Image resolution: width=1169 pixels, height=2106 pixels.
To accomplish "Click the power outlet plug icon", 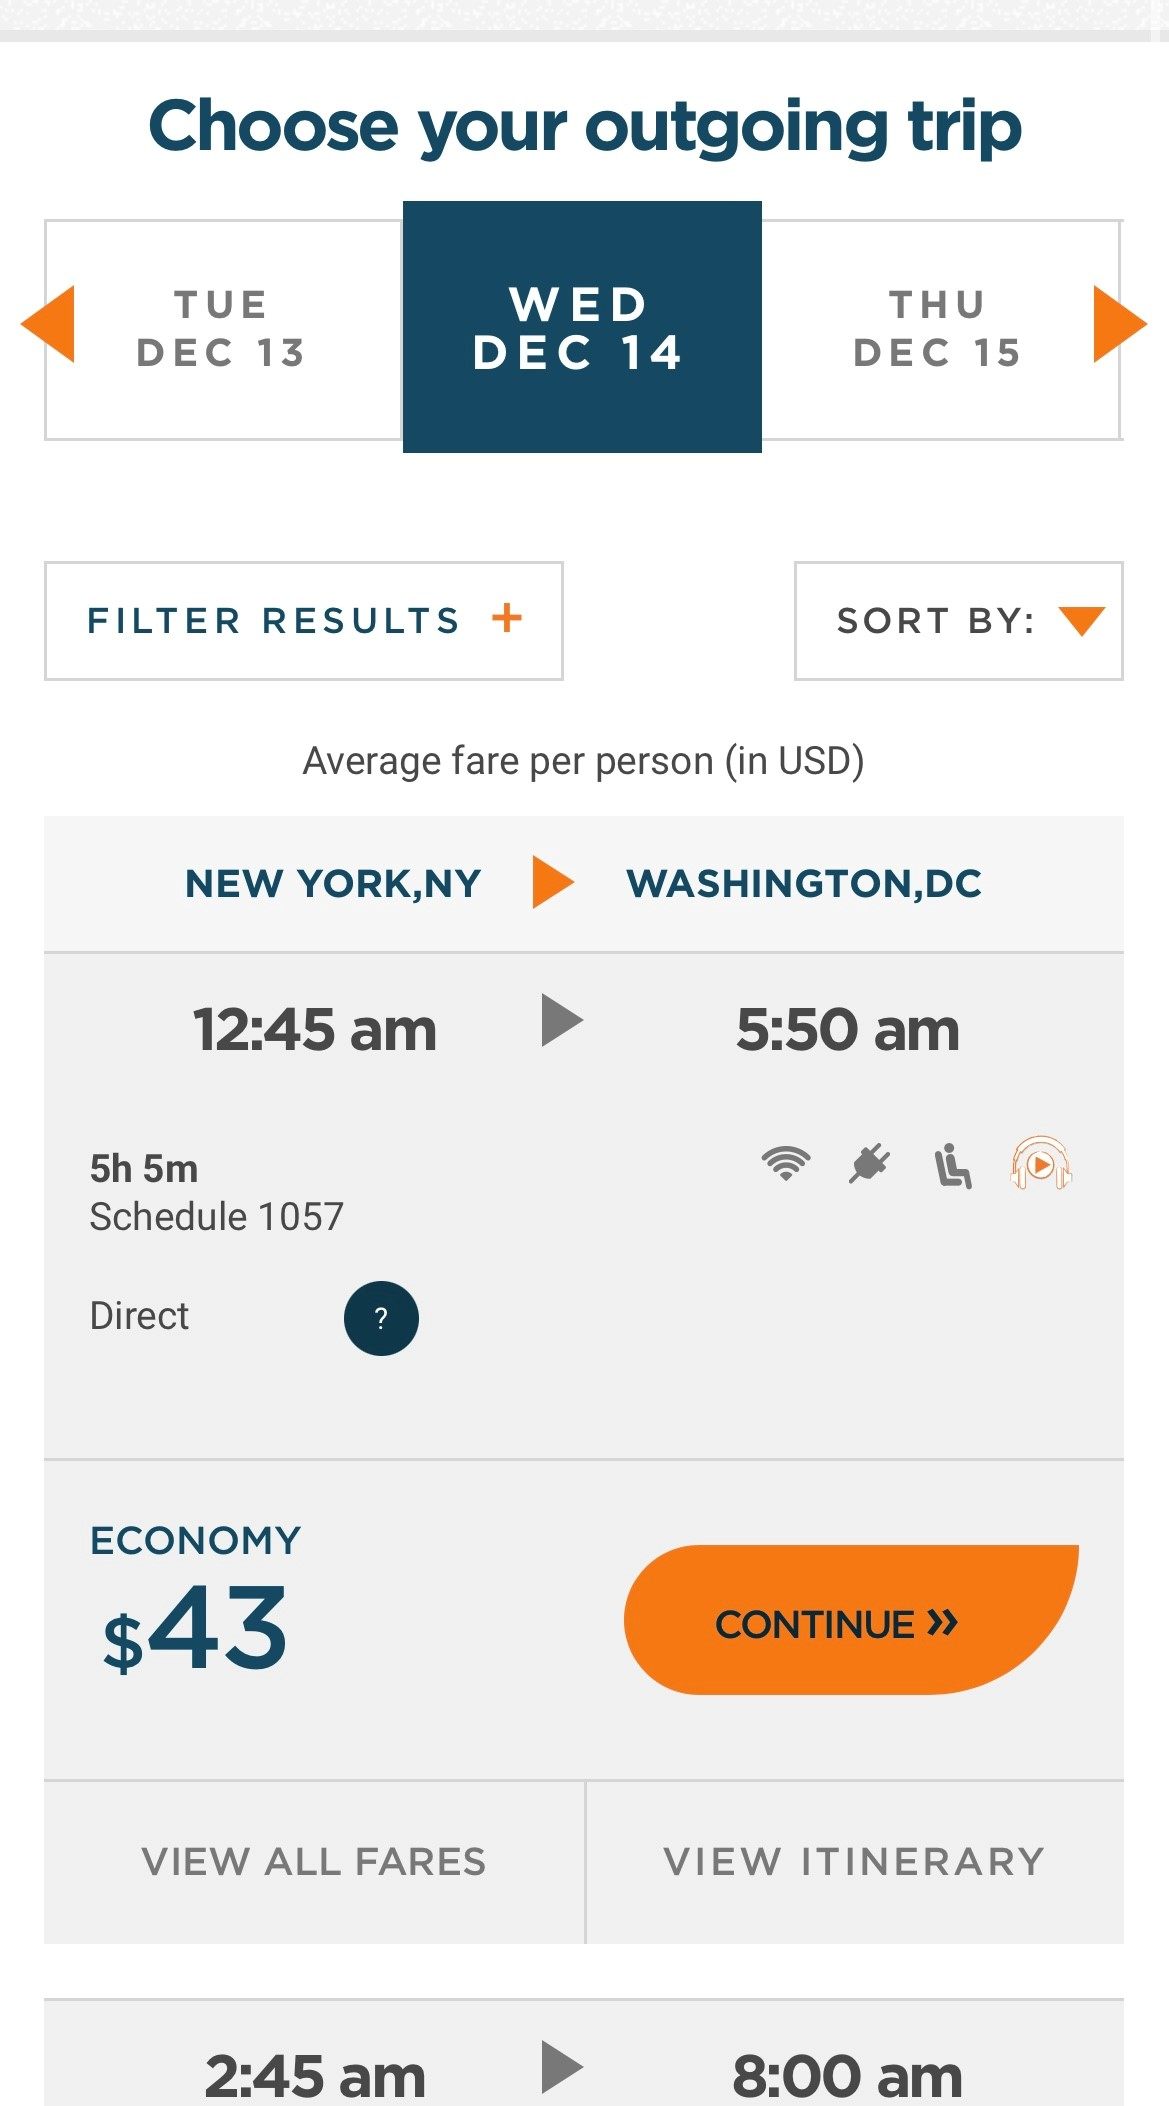I will (869, 1165).
